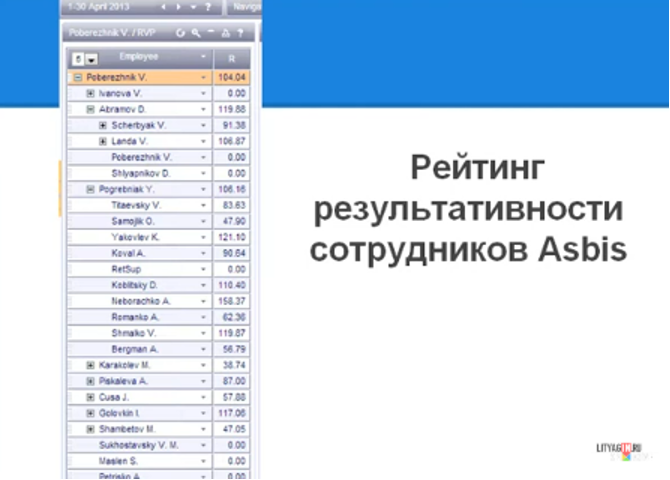Click the 104.04 rating cell
This screenshot has width=670, height=480.
[x=232, y=77]
